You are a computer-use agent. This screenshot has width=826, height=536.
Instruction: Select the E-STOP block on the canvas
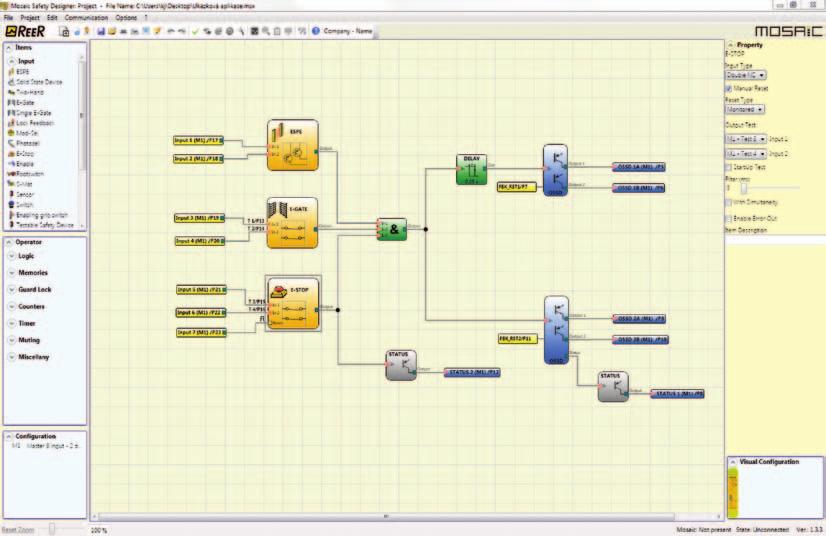pyautogui.click(x=293, y=304)
